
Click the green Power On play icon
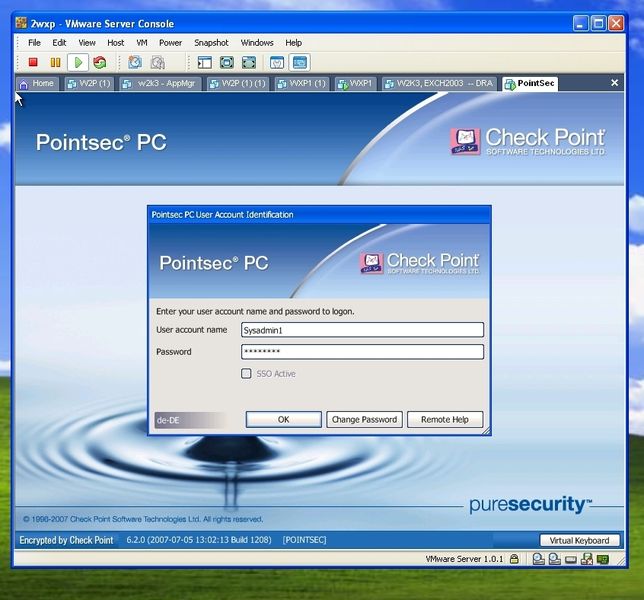(x=78, y=62)
